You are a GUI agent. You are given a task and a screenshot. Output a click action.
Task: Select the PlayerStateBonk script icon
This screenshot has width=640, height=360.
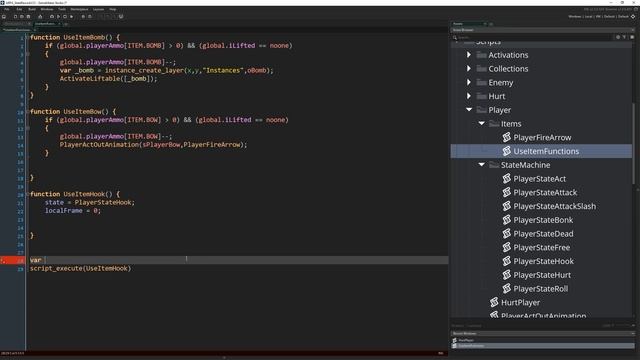pos(507,220)
